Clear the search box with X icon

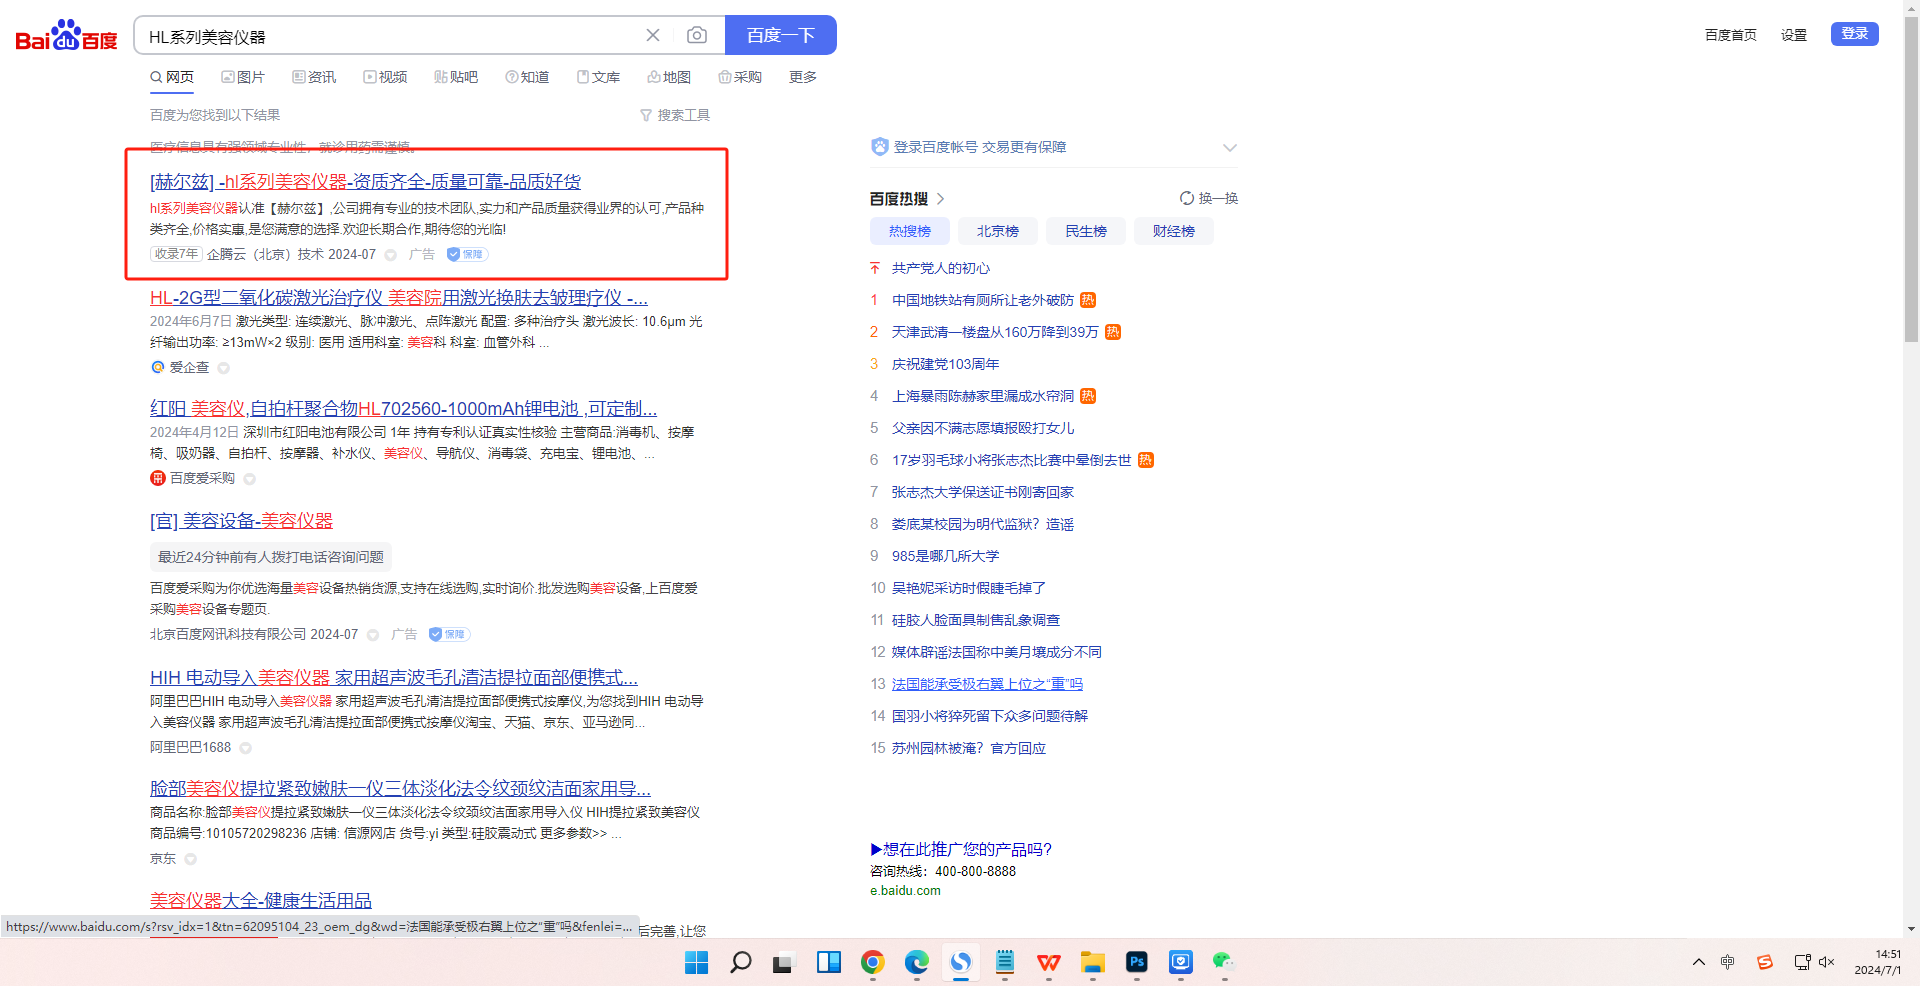click(x=653, y=36)
